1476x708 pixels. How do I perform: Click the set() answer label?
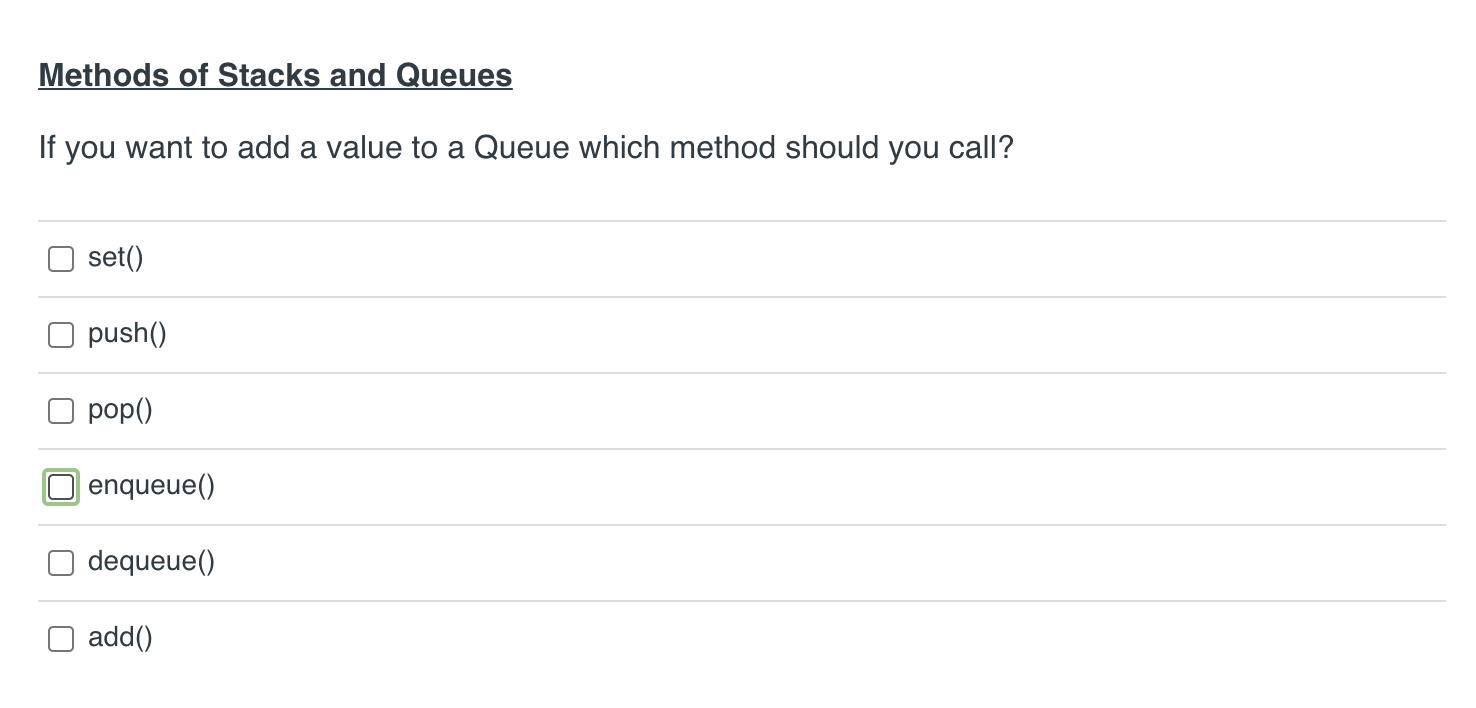pos(115,257)
